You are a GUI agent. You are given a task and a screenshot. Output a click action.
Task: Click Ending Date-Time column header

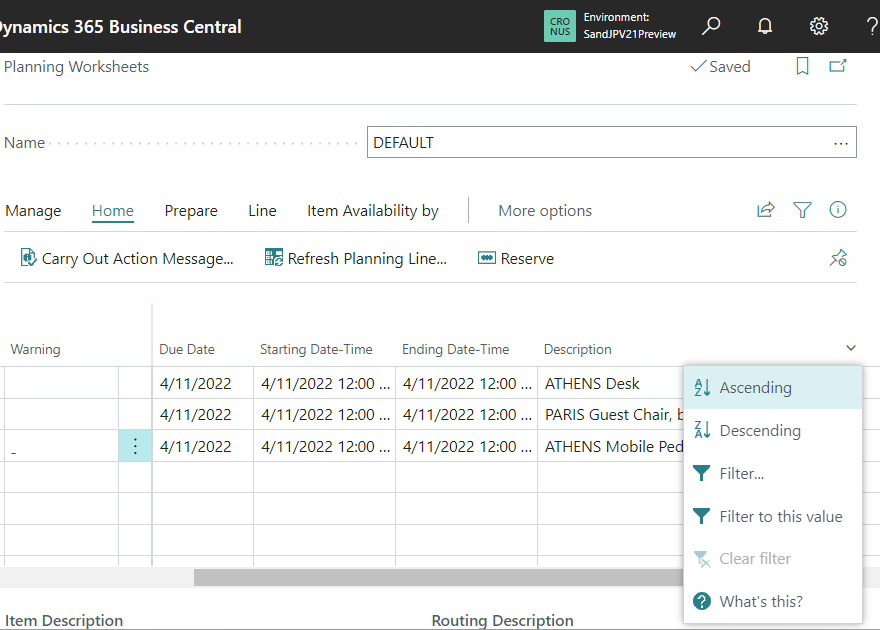tap(456, 350)
